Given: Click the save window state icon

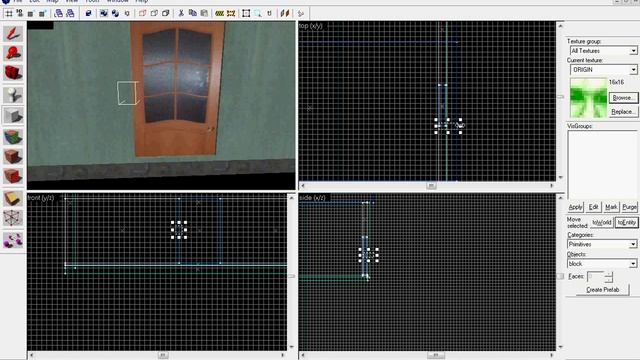Looking at the screenshot, I should 70,13.
